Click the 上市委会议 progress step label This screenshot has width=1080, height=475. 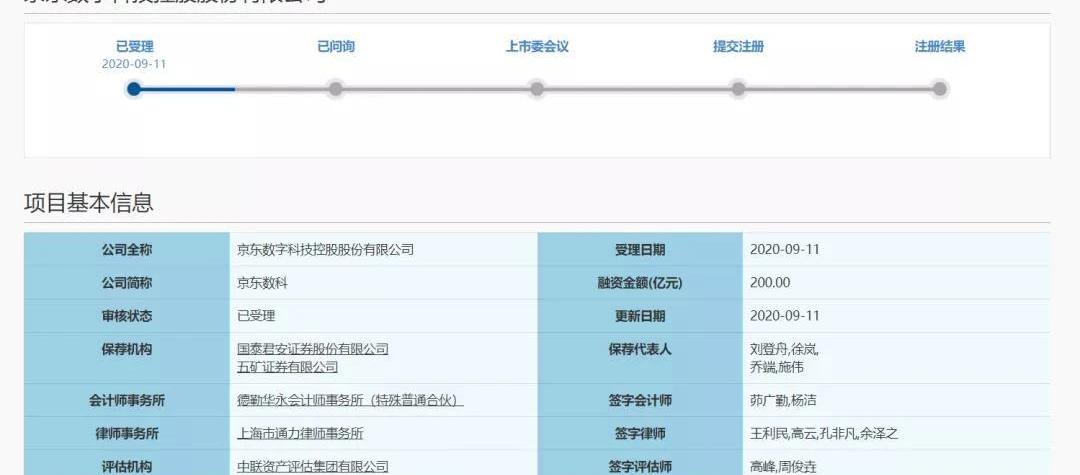(537, 47)
